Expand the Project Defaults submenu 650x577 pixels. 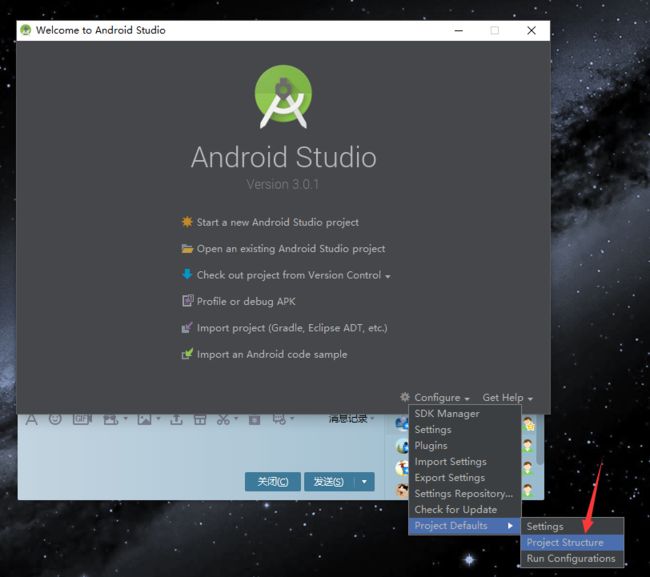coord(465,526)
